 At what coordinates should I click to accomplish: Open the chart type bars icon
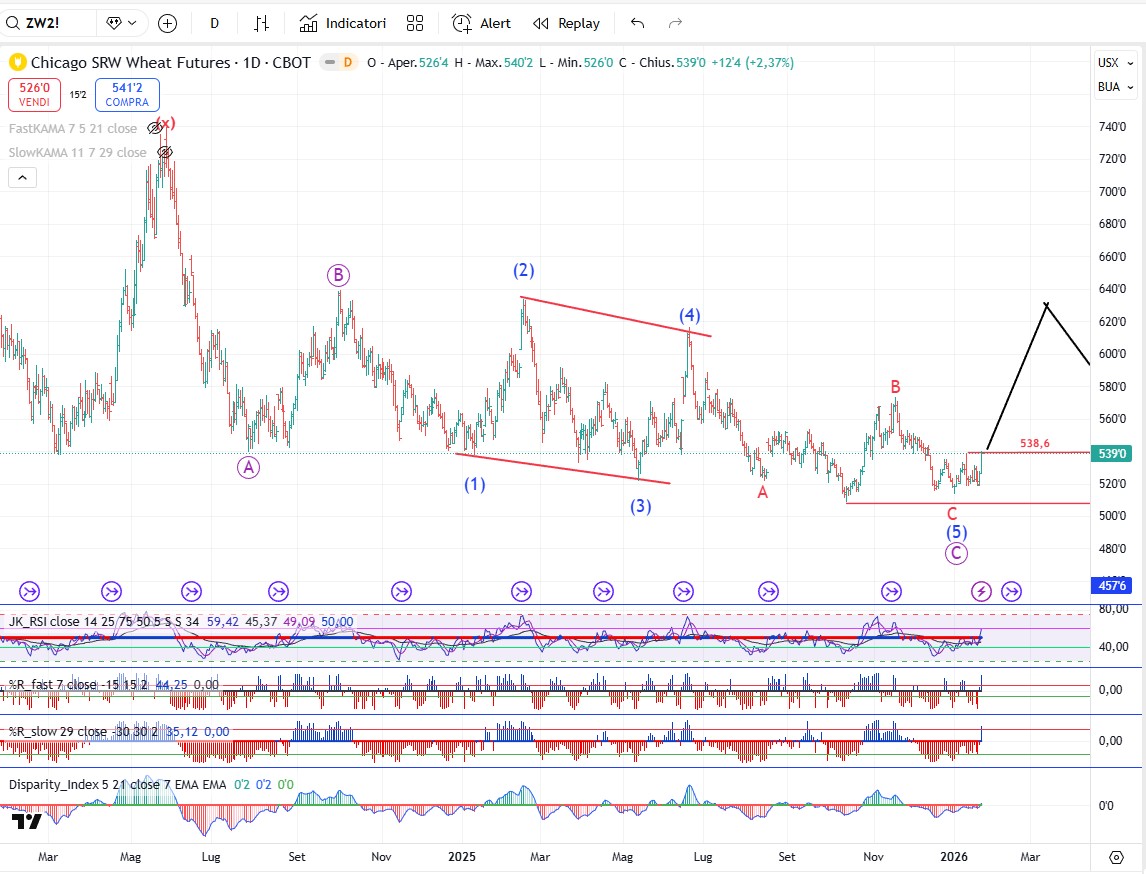click(262, 23)
